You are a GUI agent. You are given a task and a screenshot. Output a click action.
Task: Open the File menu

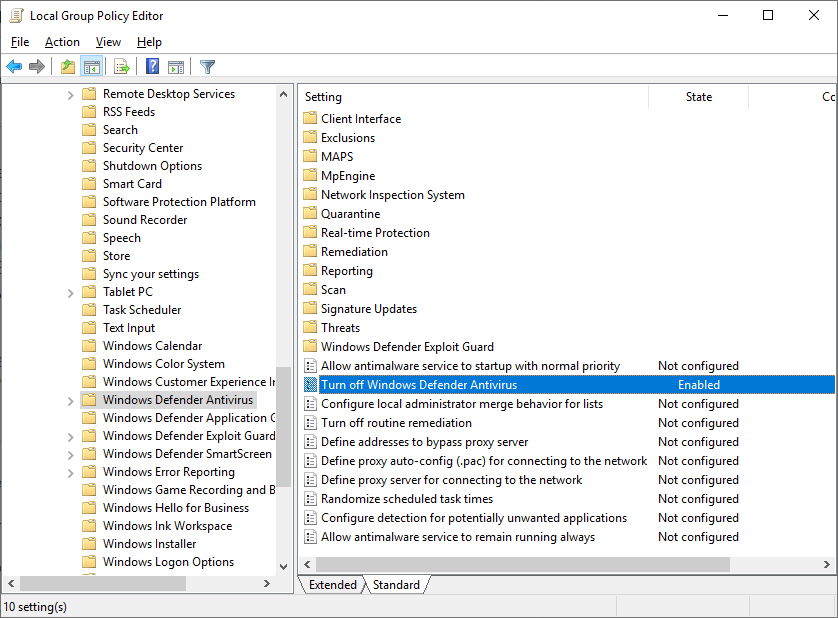20,42
